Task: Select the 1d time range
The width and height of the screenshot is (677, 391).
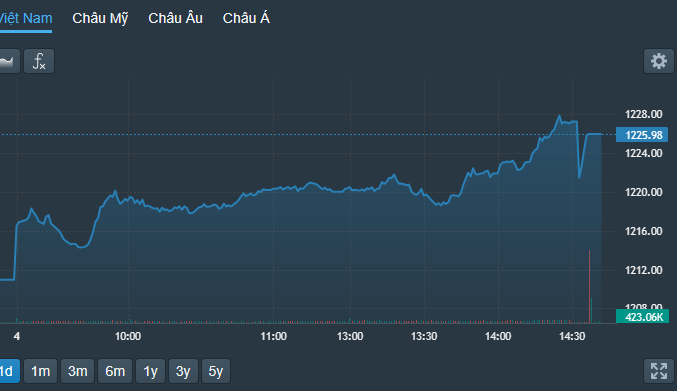Action: coord(9,371)
